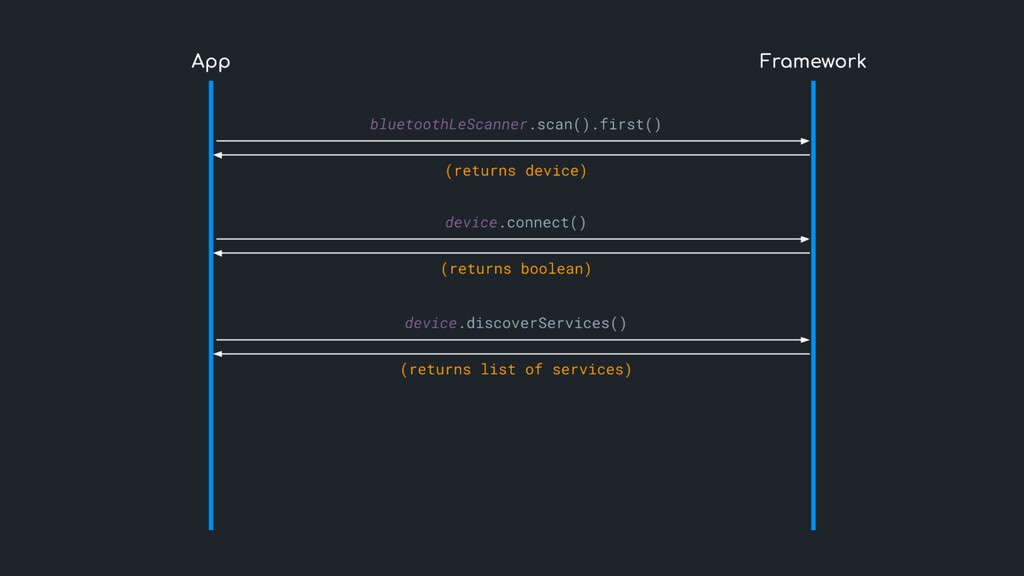1024x576 pixels.
Task: Click the return arrow above (returns boolean)
Action: click(x=512, y=253)
